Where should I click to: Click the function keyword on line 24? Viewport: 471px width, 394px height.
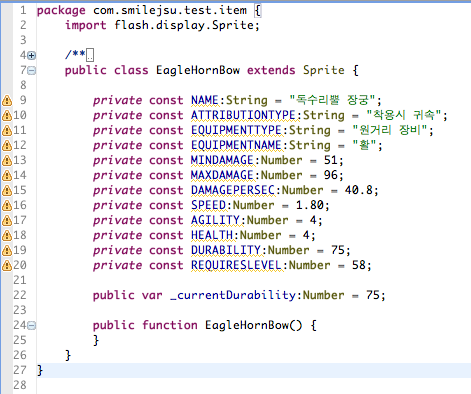(170, 325)
